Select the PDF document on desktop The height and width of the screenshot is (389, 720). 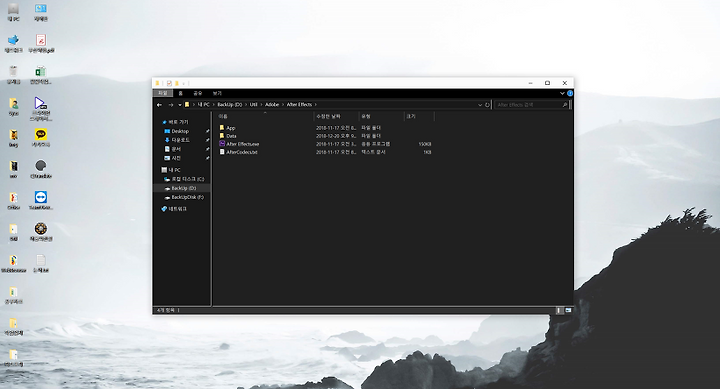coord(41,44)
